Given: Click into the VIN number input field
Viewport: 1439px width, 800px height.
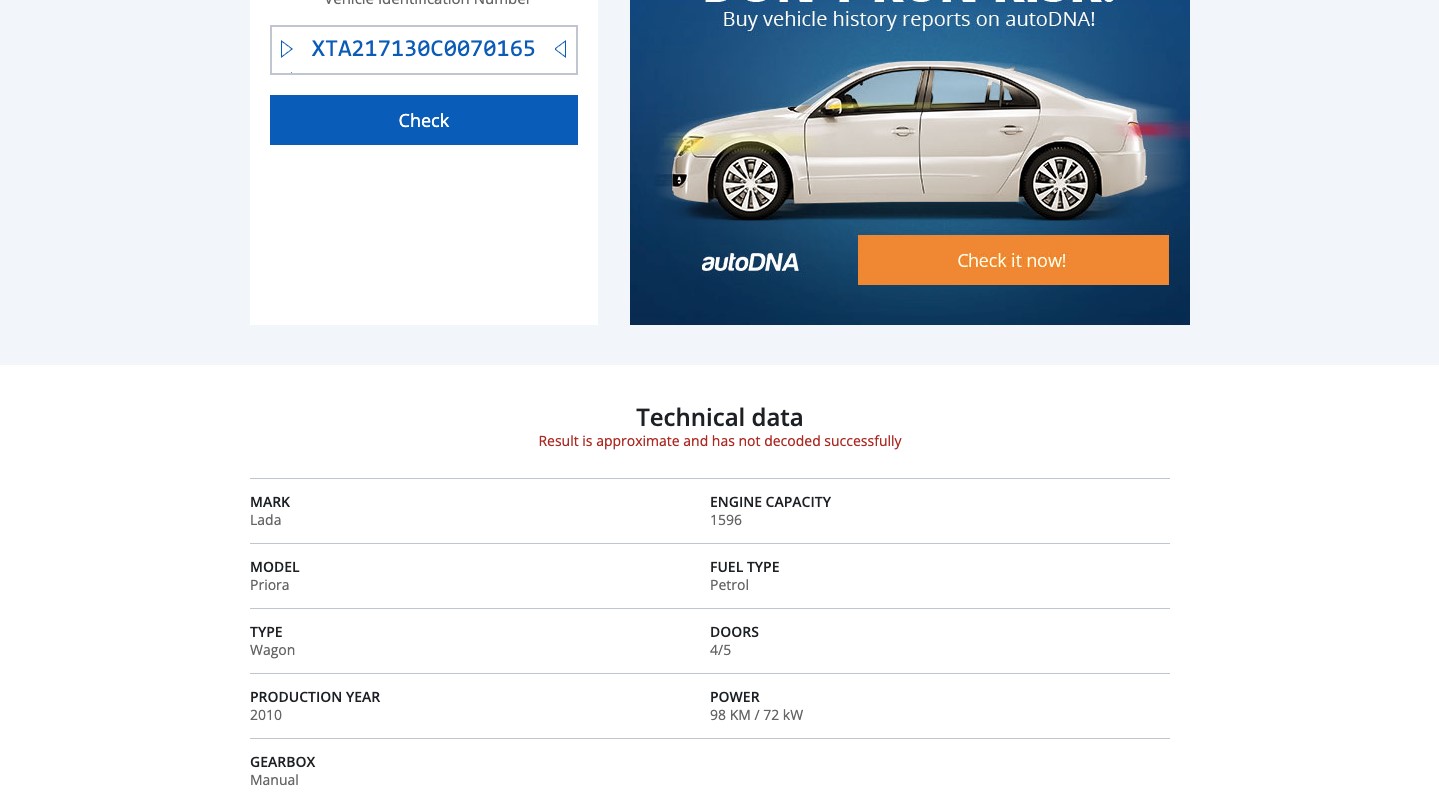Looking at the screenshot, I should tap(423, 49).
